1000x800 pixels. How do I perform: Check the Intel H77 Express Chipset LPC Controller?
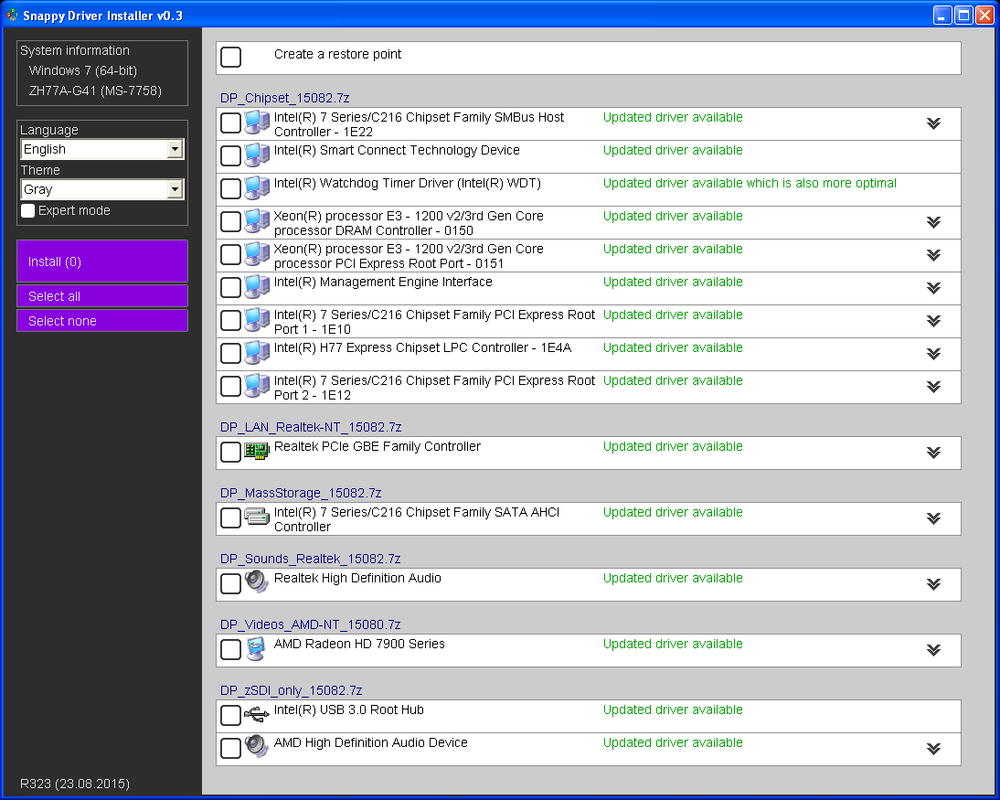point(230,353)
